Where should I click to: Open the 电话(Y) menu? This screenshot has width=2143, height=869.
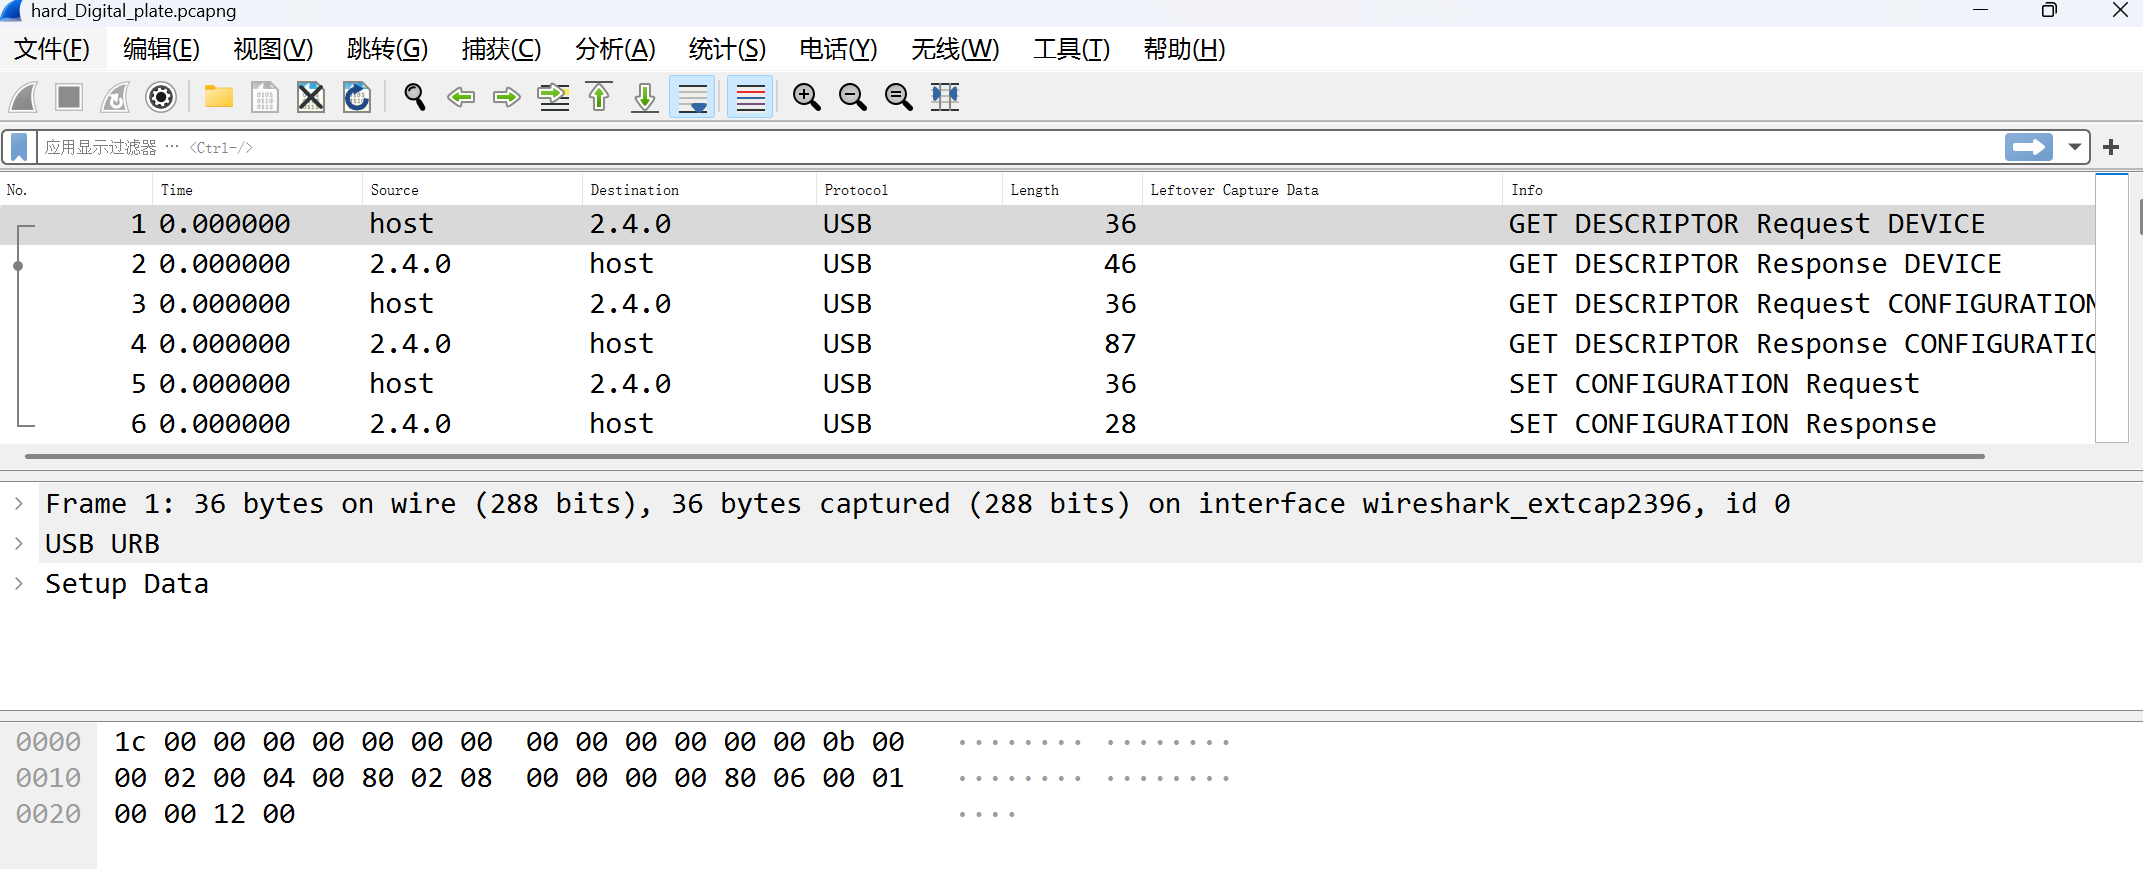pyautogui.click(x=838, y=49)
